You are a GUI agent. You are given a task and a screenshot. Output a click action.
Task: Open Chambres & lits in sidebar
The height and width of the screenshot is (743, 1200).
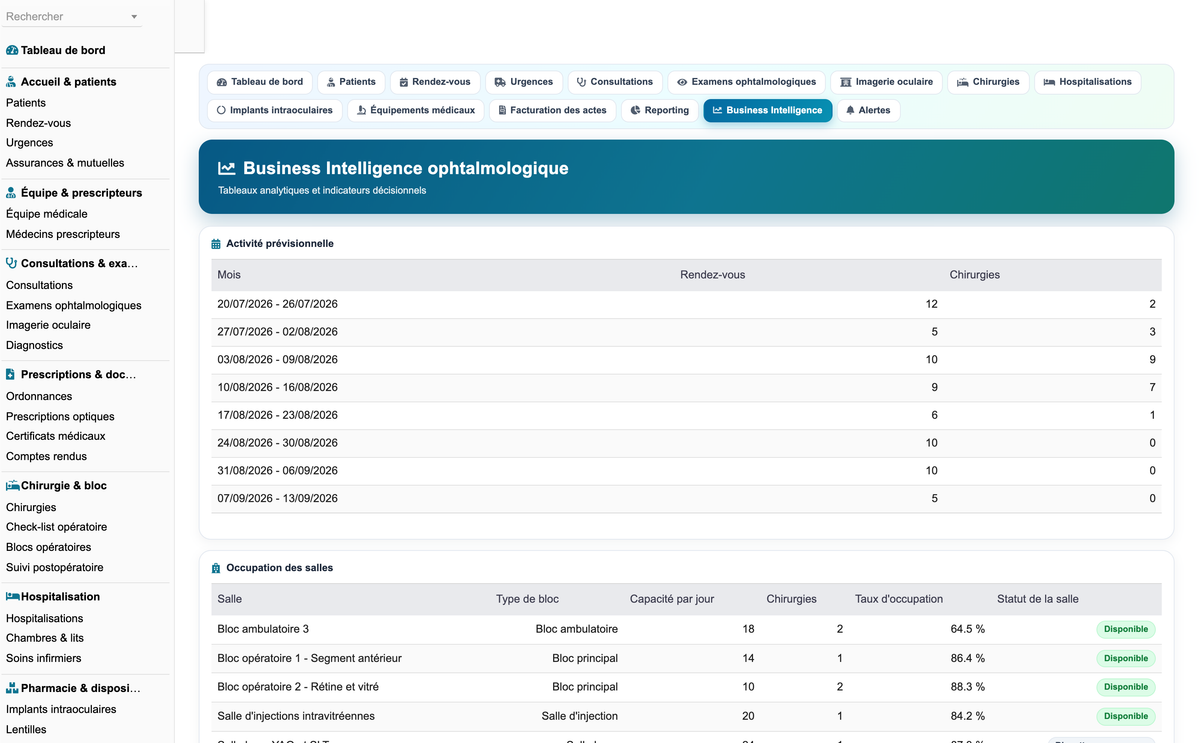click(x=45, y=638)
